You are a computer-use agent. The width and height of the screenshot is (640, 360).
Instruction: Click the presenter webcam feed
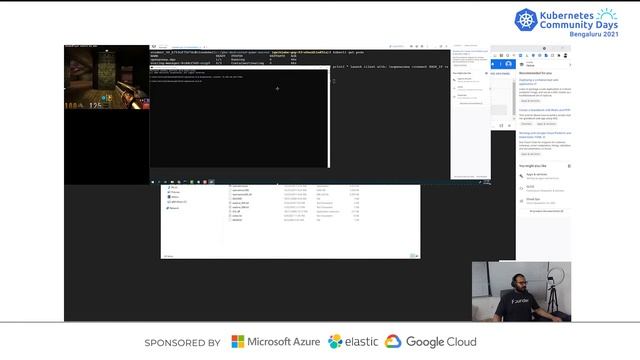[x=521, y=291]
